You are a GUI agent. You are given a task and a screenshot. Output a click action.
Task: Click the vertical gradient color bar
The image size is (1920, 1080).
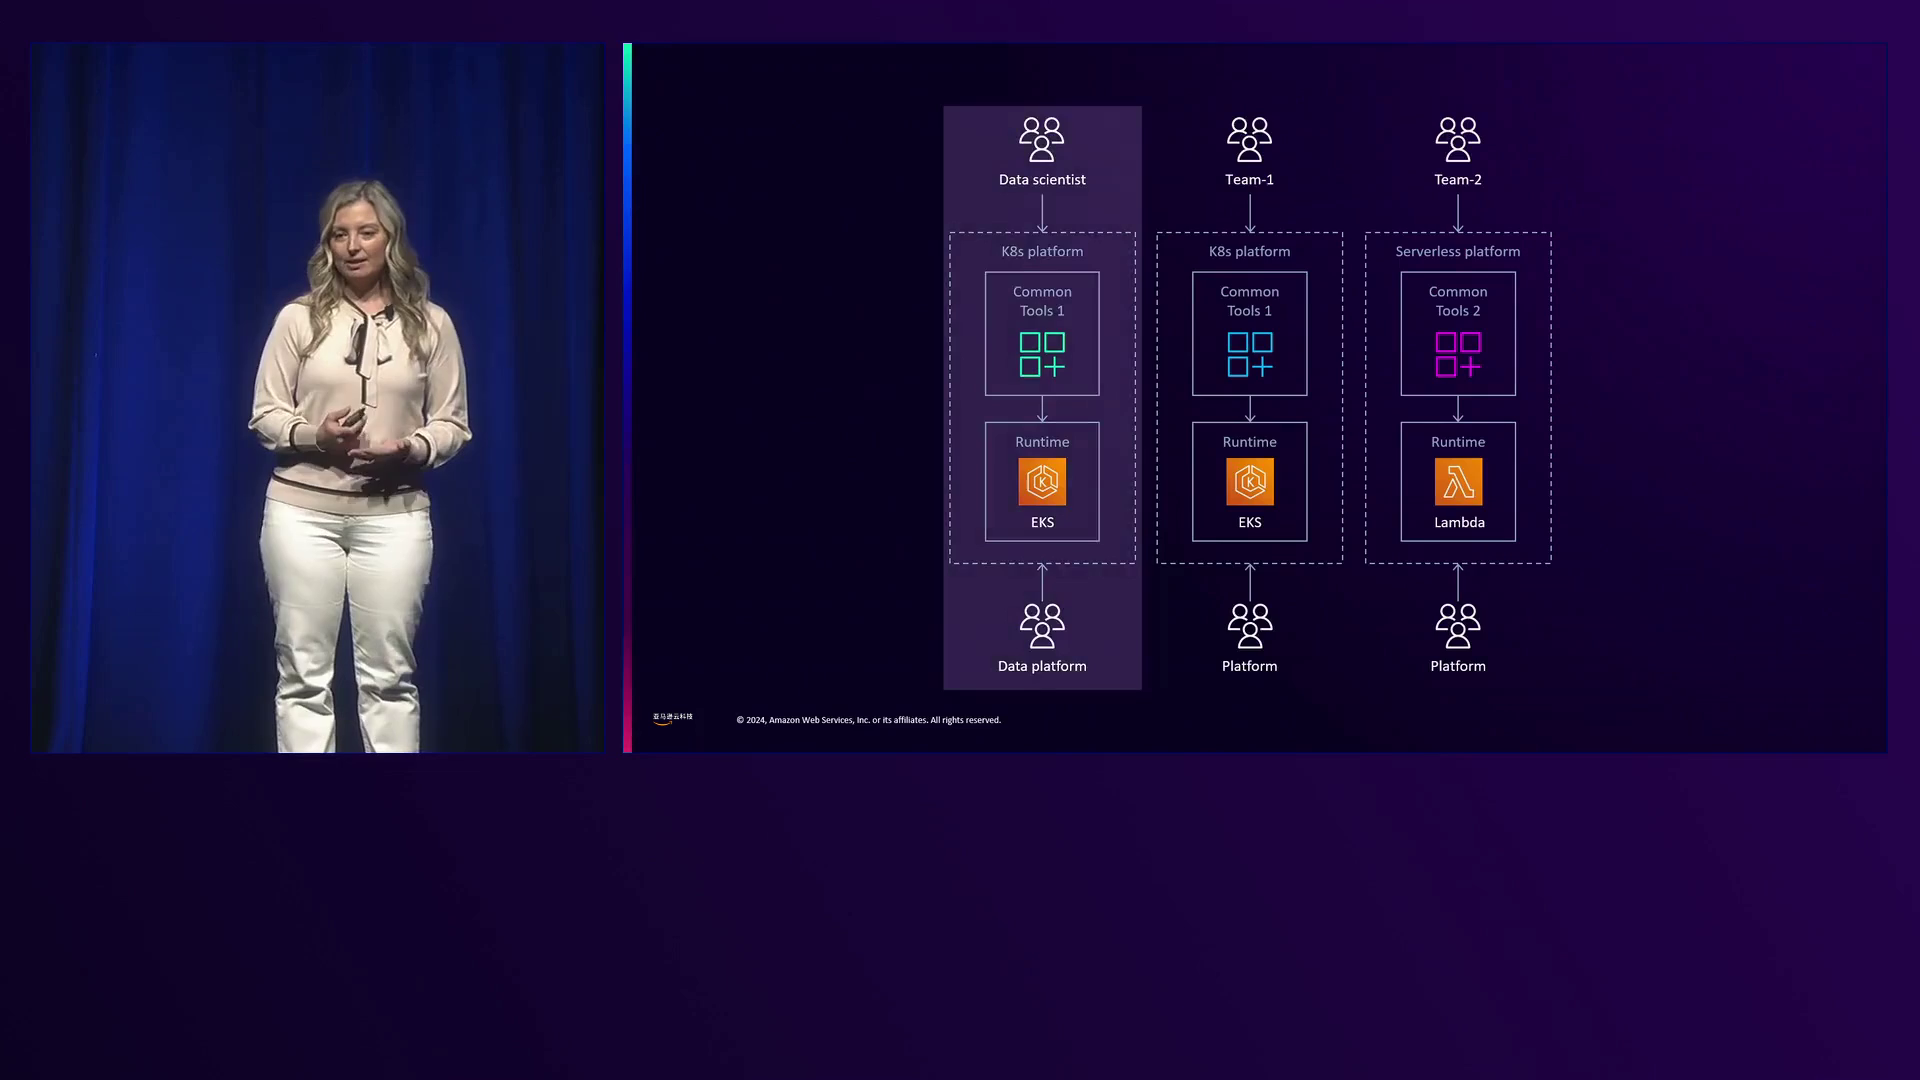coord(627,397)
